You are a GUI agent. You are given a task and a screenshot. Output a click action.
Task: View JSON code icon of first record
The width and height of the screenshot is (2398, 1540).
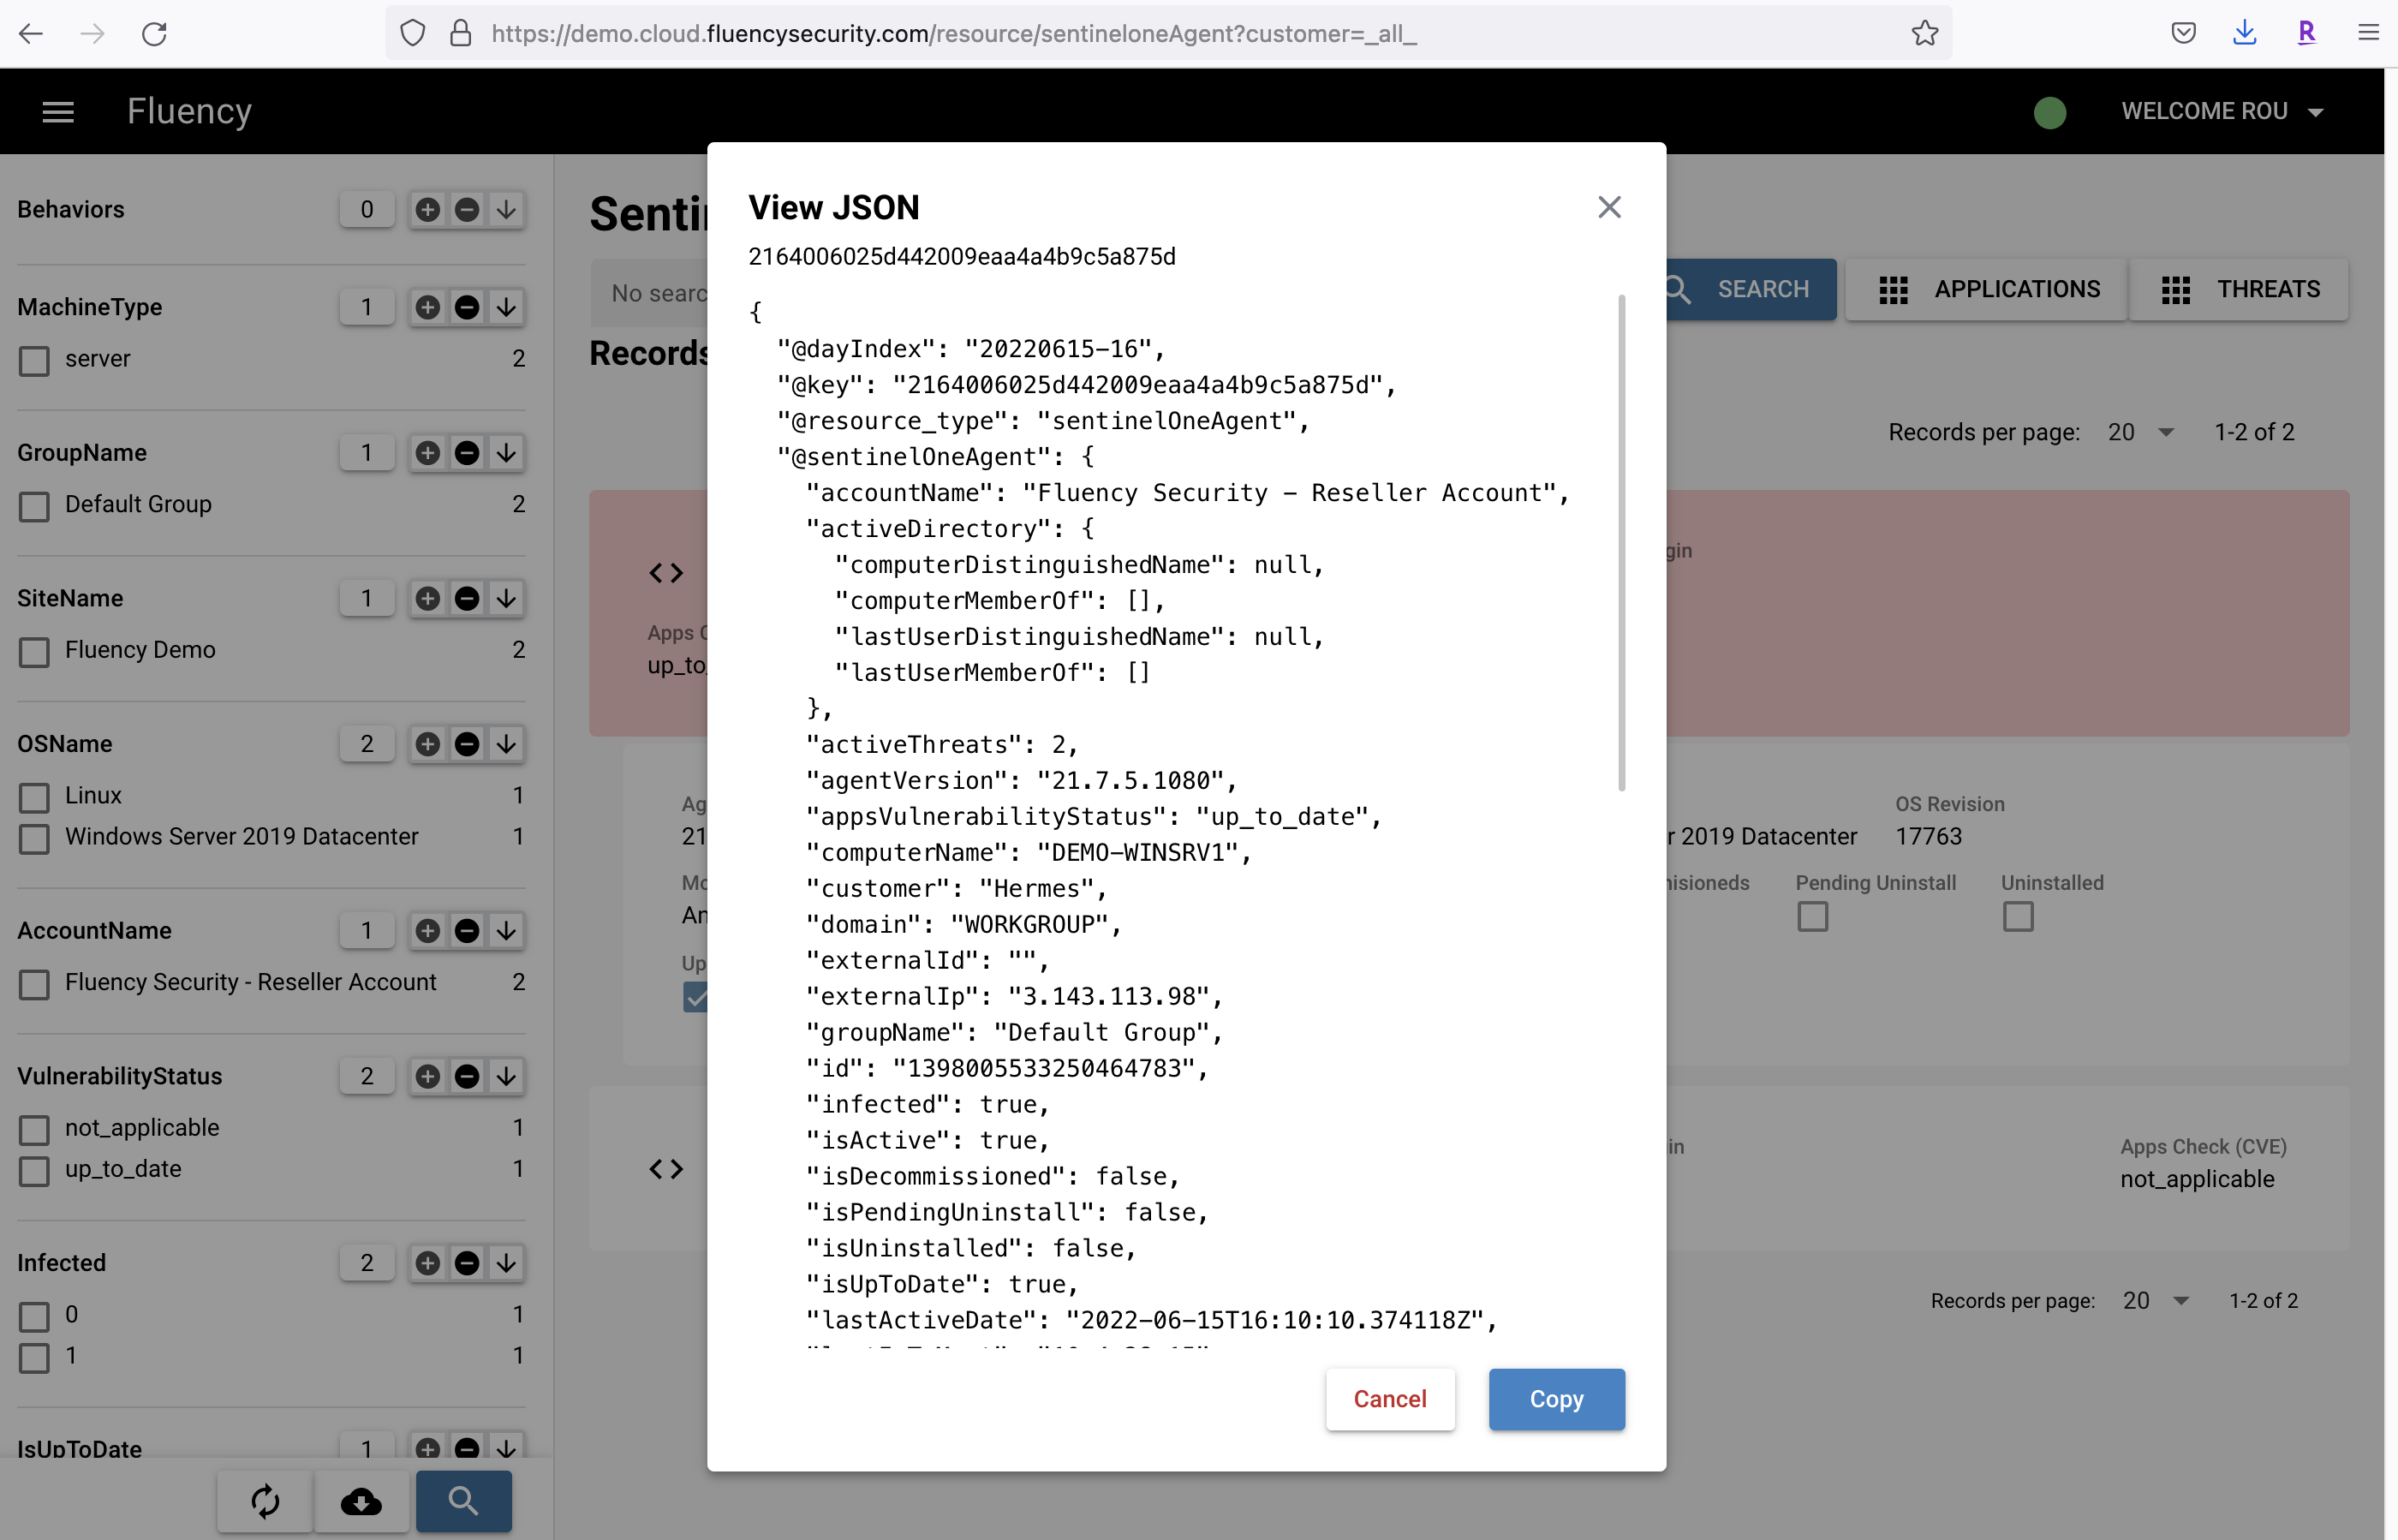pos(666,573)
